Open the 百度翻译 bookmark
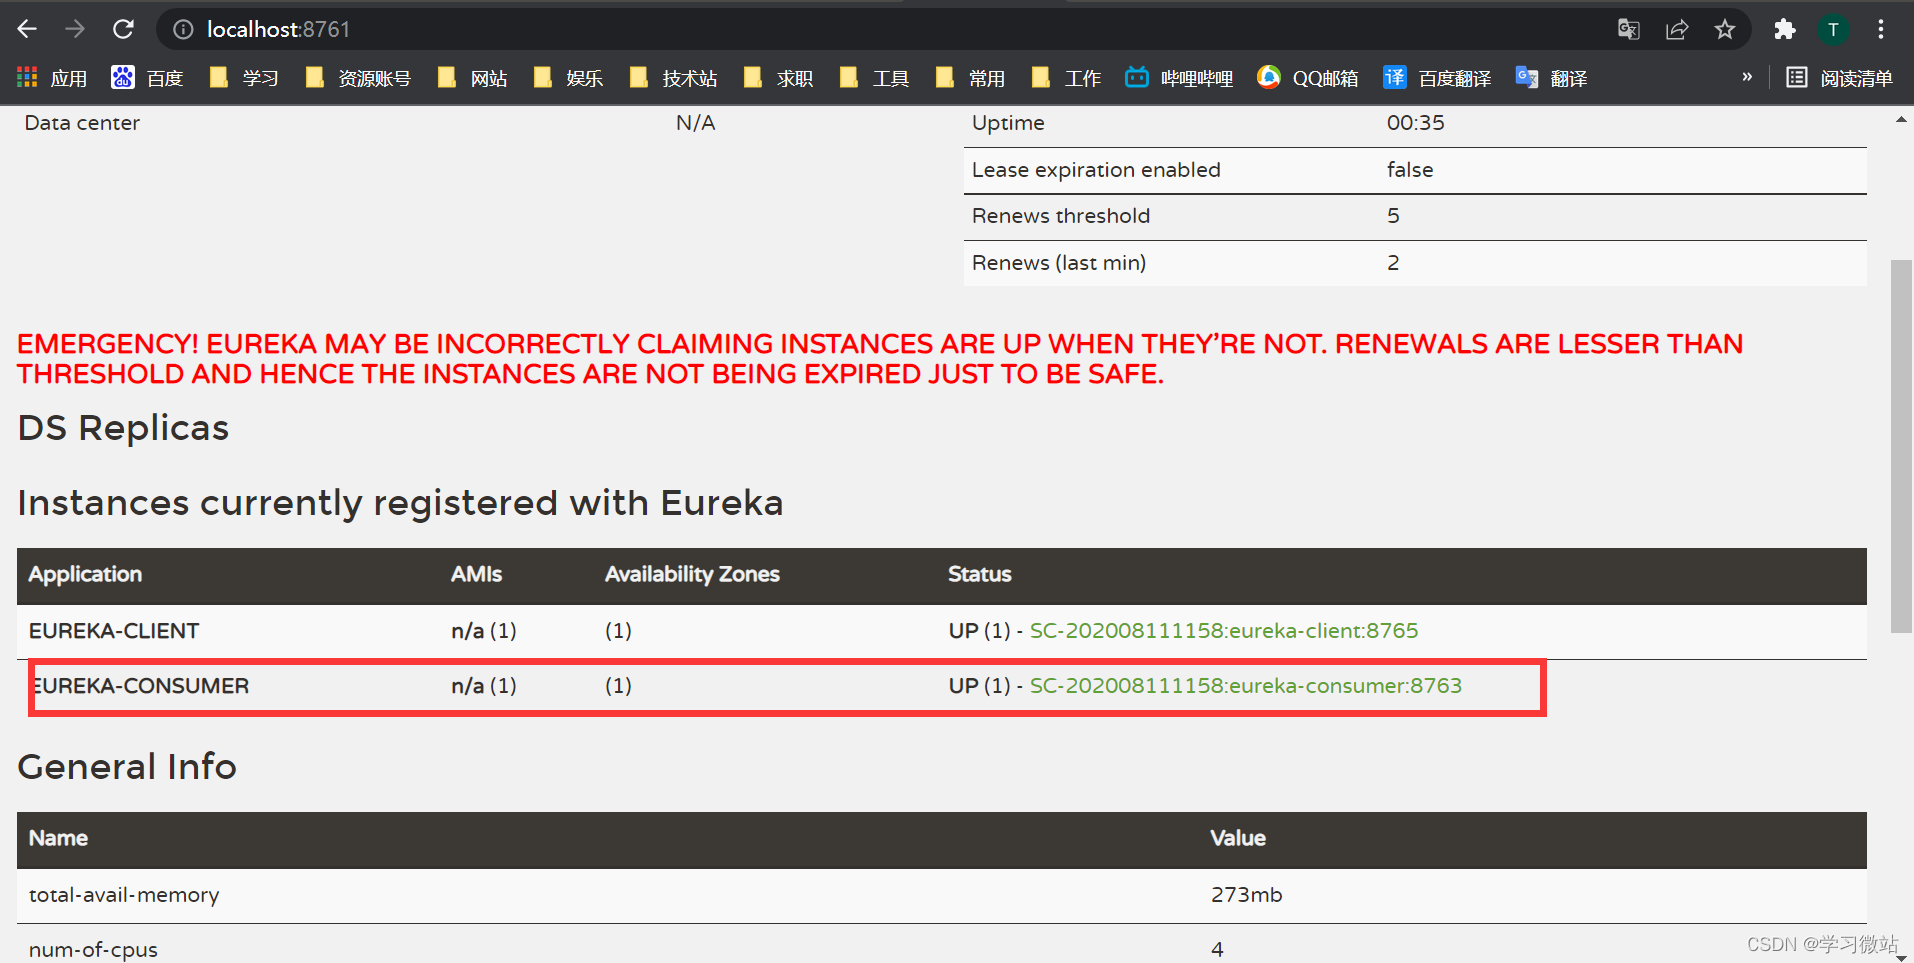Viewport: 1914px width, 963px height. pyautogui.click(x=1437, y=78)
